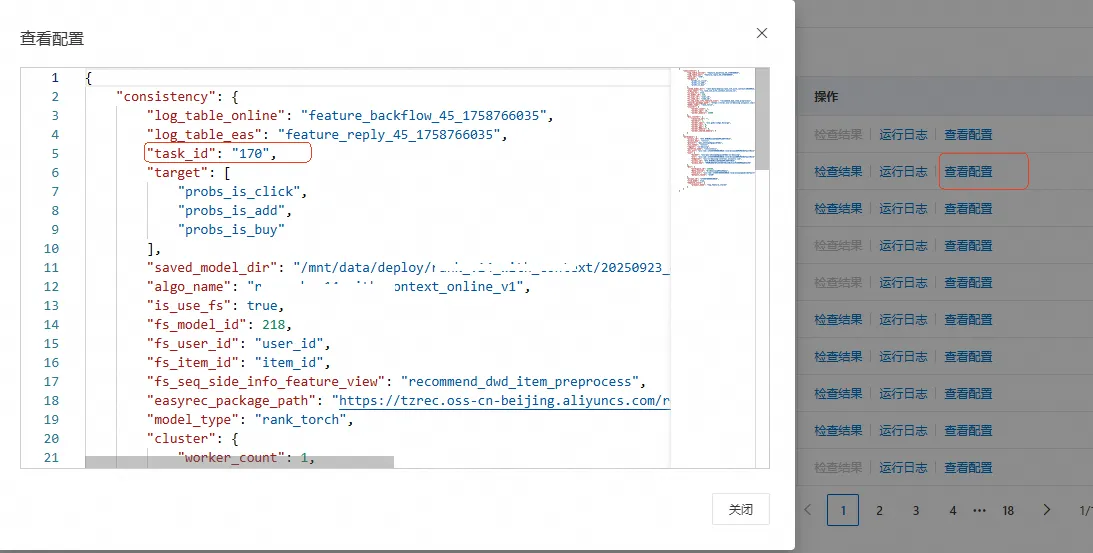Open 查看配置 in the first table row

pos(968,134)
